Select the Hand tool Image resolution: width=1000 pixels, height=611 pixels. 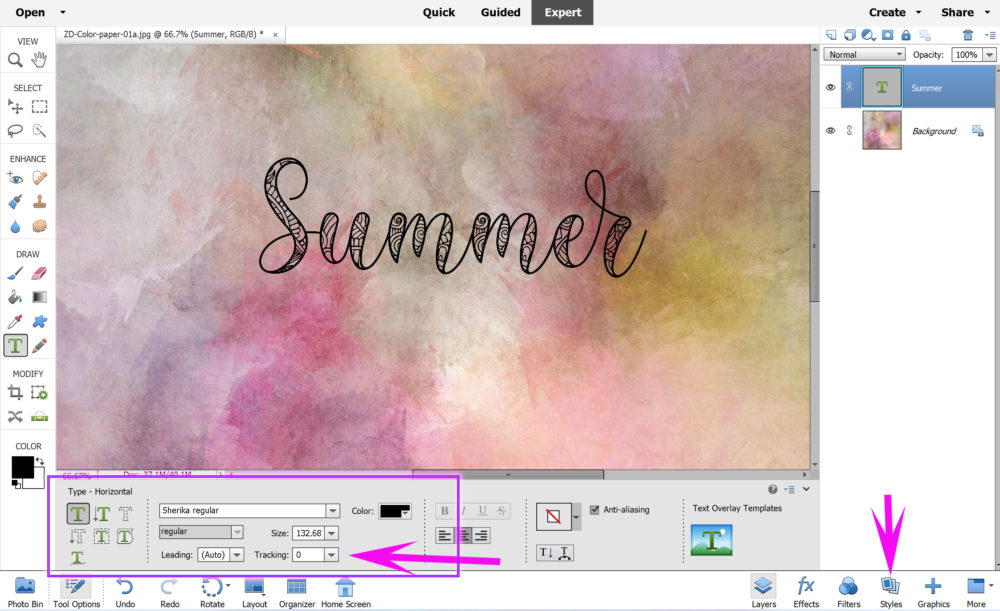(40, 60)
